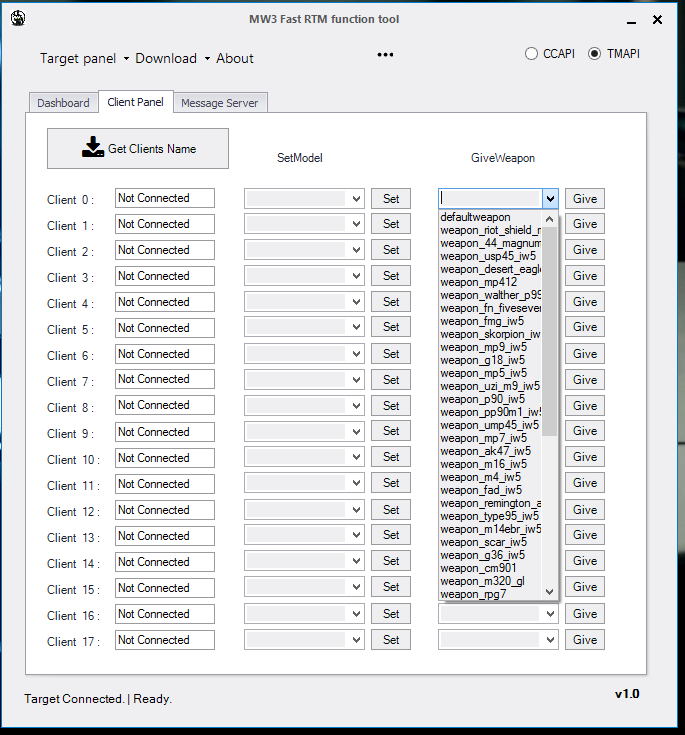Select weapon_riot_shield from the list

click(x=490, y=230)
